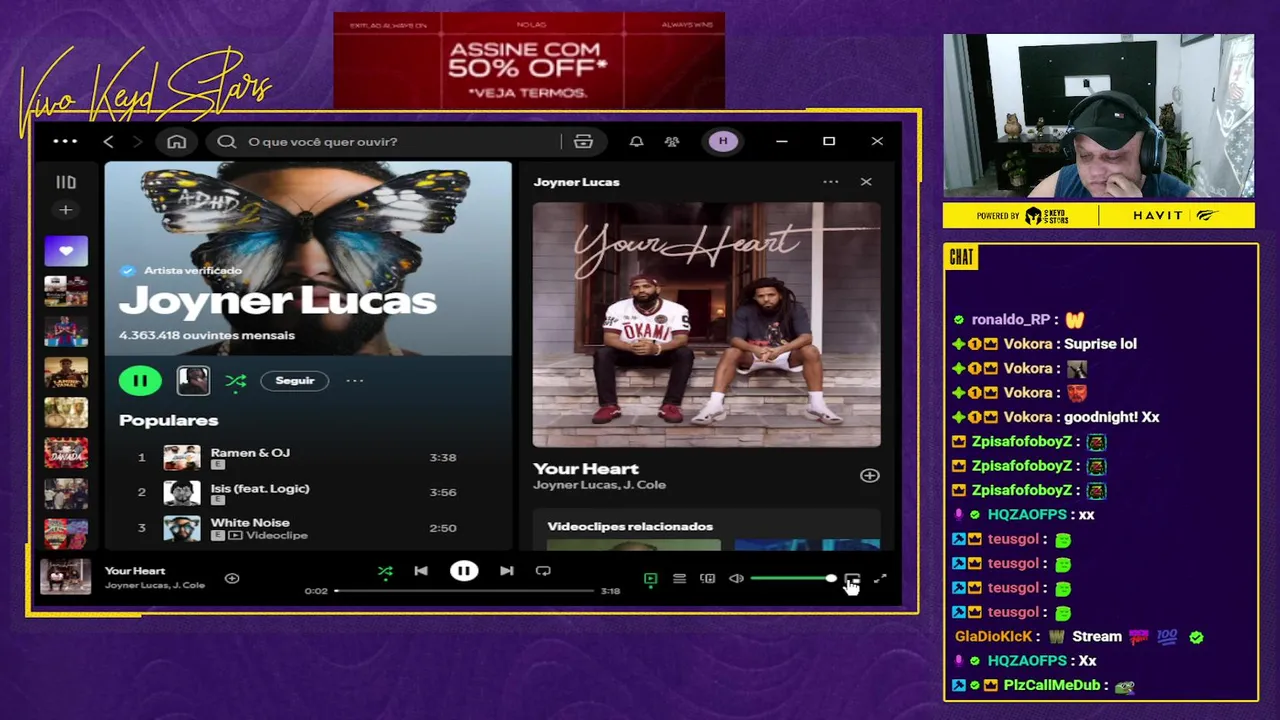
Task: Open the play queue
Action: [x=679, y=579]
